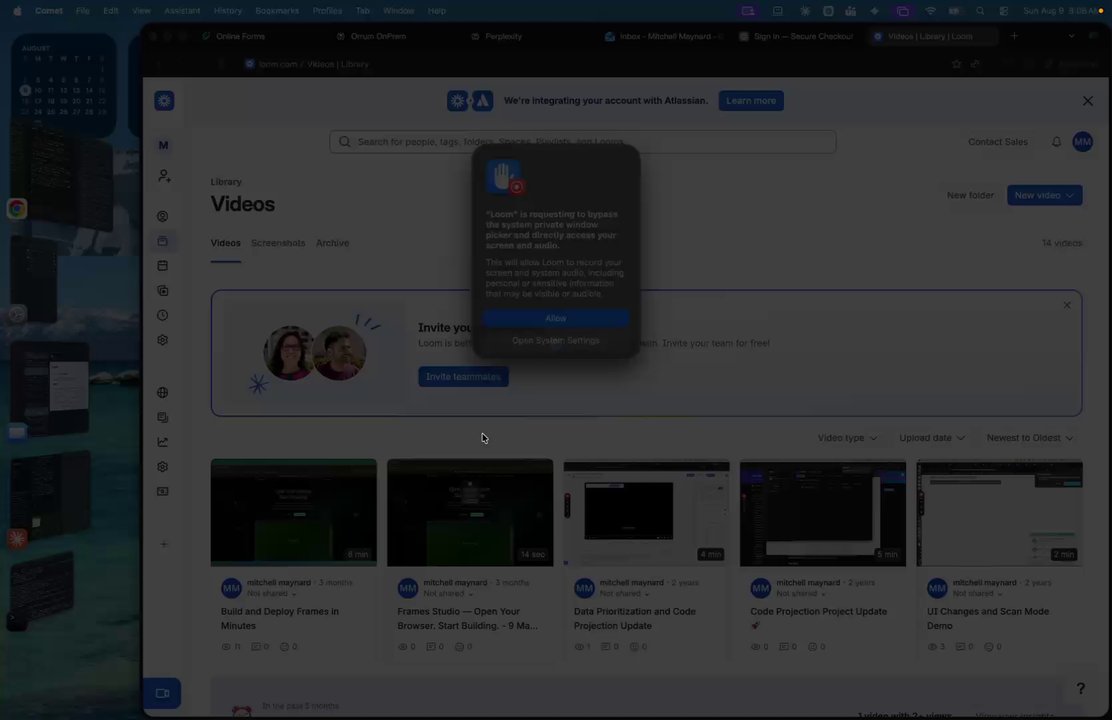1112x720 pixels.
Task: Click the blue camera record button bottom-left
Action: pos(162,693)
